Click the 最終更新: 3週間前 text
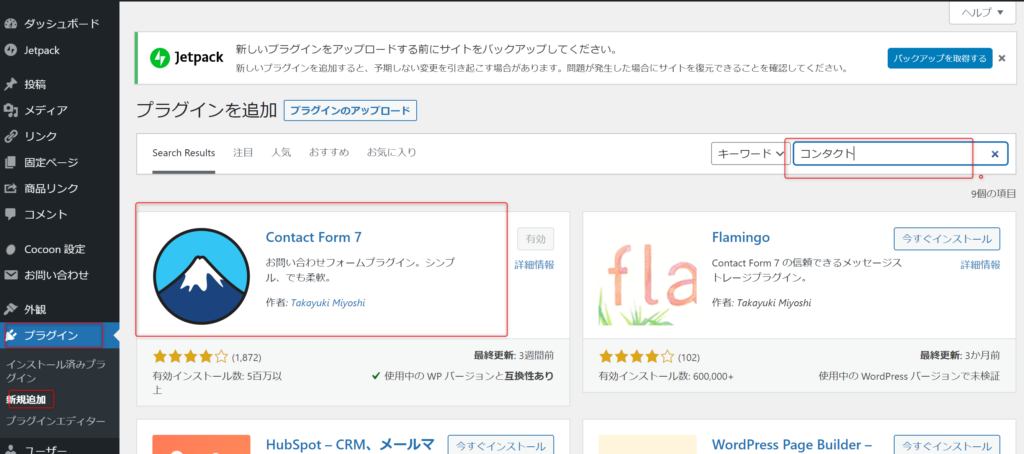The height and width of the screenshot is (454, 1024). pyautogui.click(x=514, y=356)
